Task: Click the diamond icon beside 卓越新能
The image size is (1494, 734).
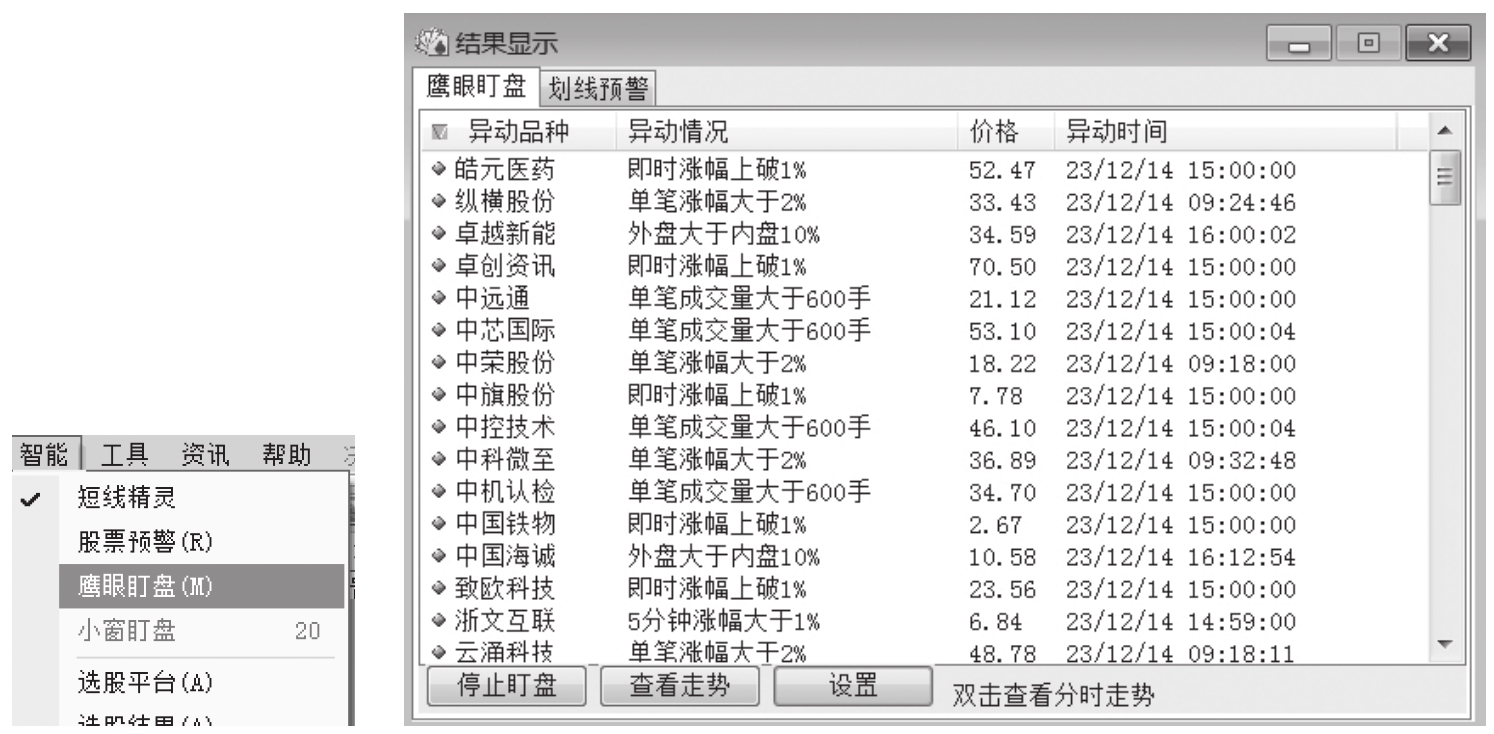Action: tap(439, 234)
